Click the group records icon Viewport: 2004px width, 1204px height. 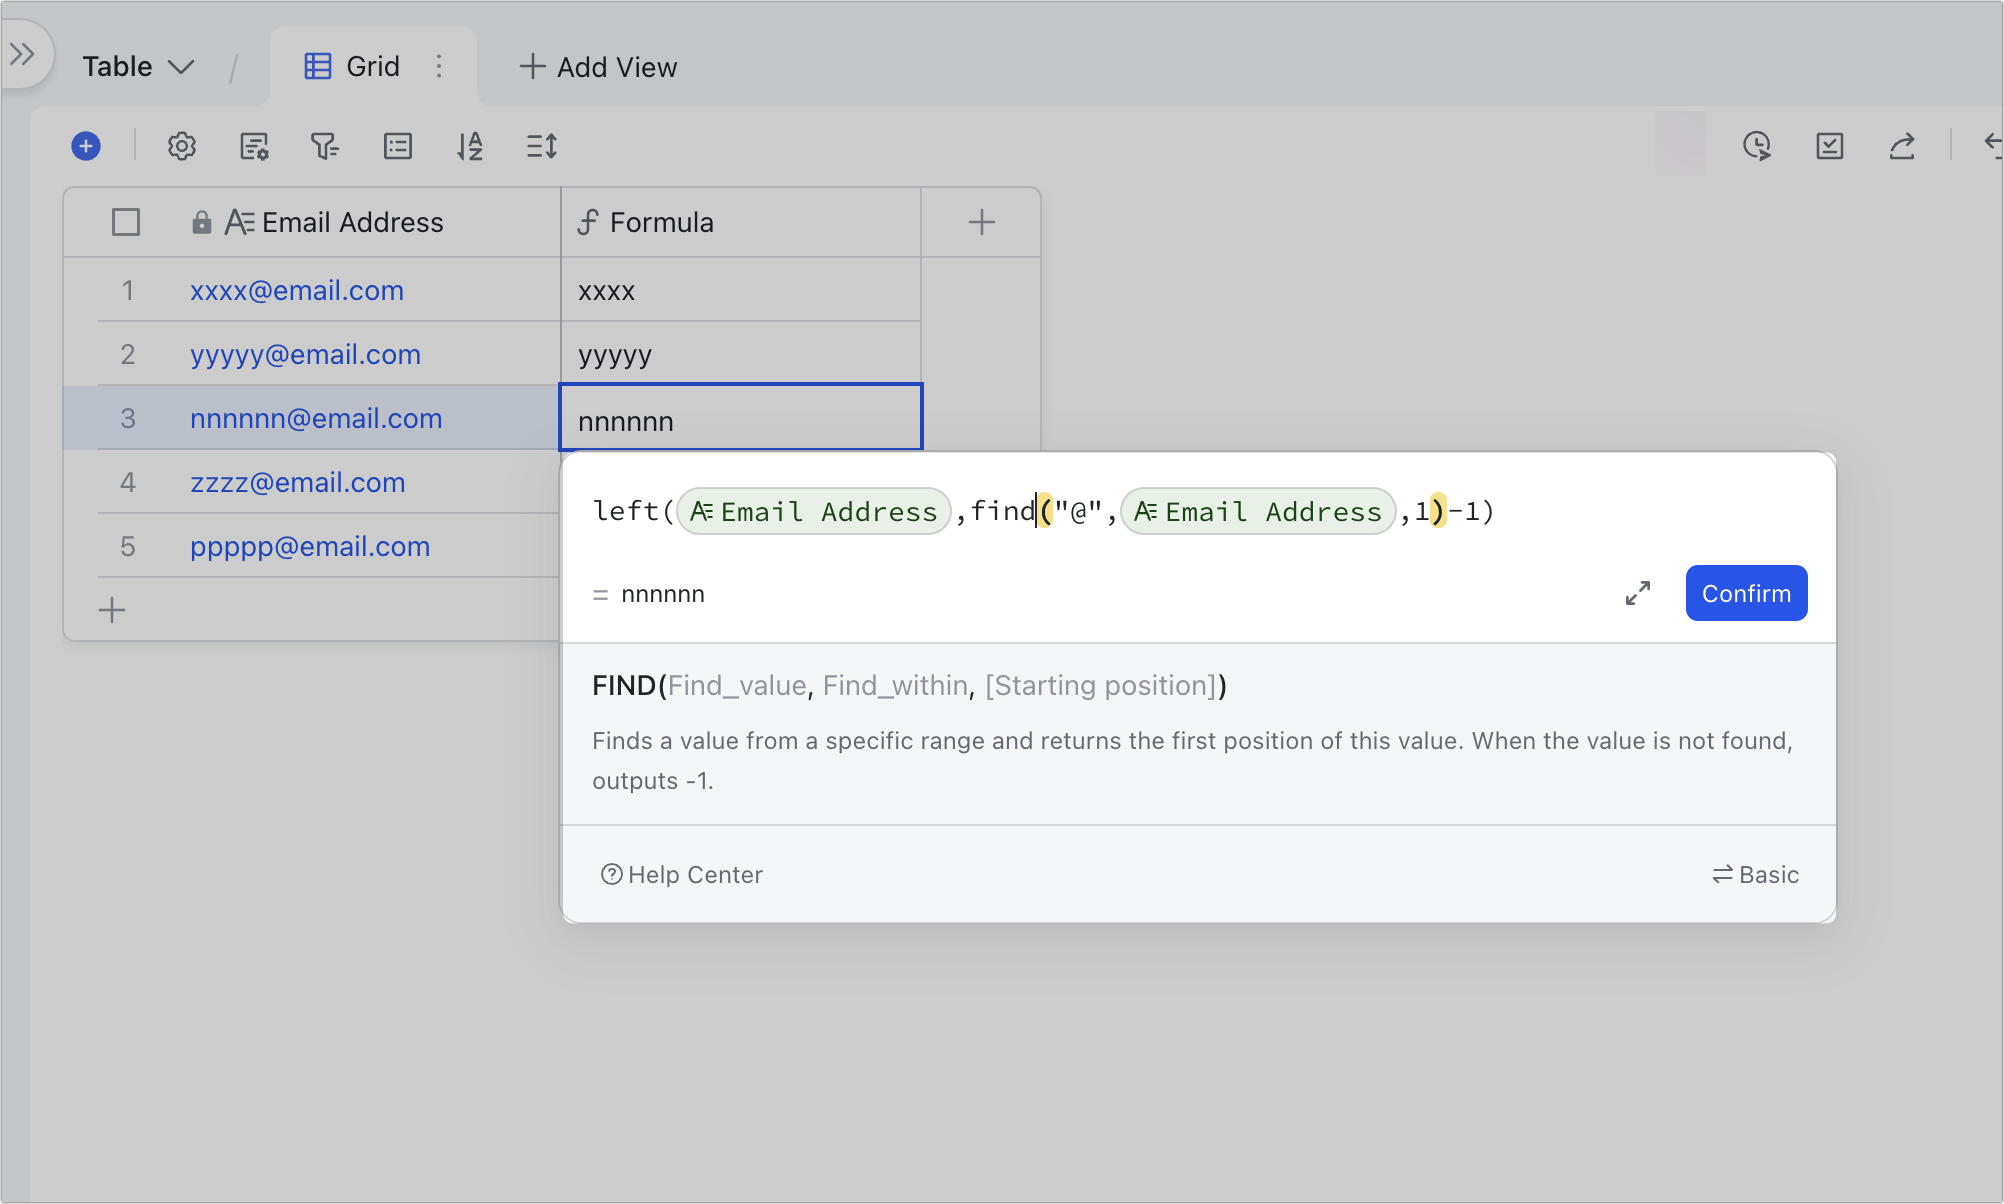tap(397, 147)
